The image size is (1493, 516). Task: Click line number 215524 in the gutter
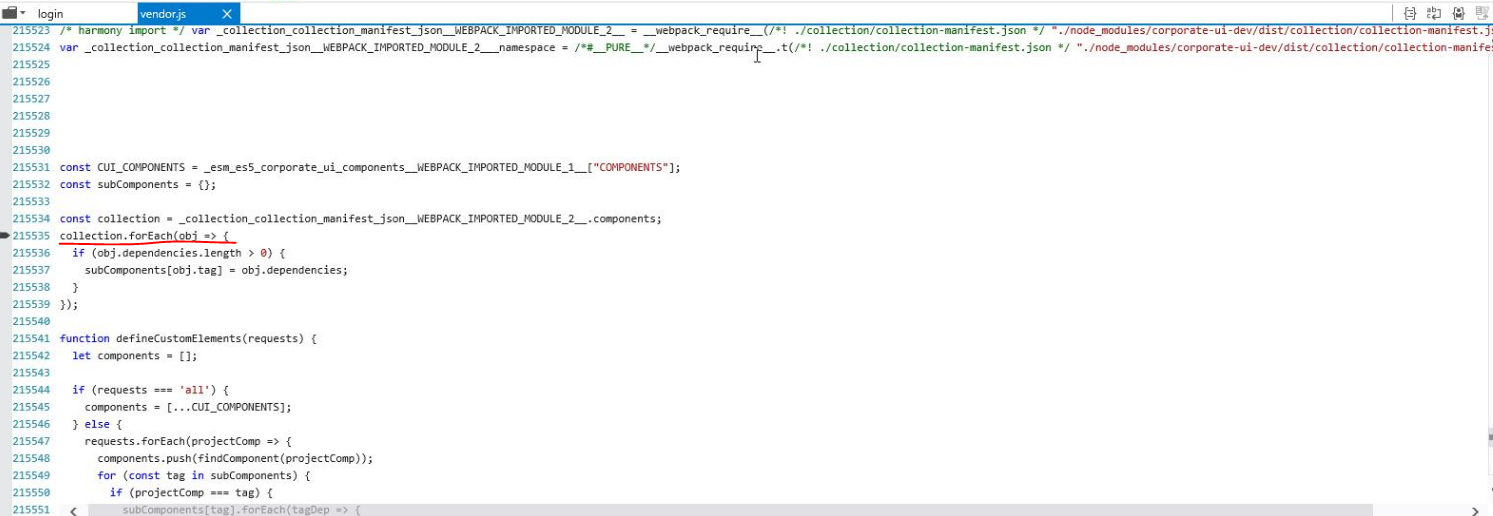point(31,48)
